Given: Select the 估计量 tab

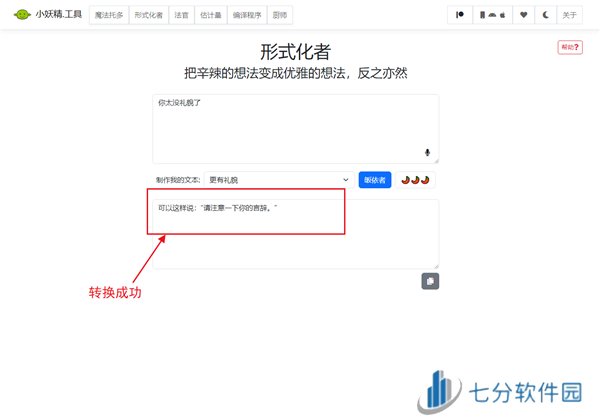Looking at the screenshot, I should [211, 15].
